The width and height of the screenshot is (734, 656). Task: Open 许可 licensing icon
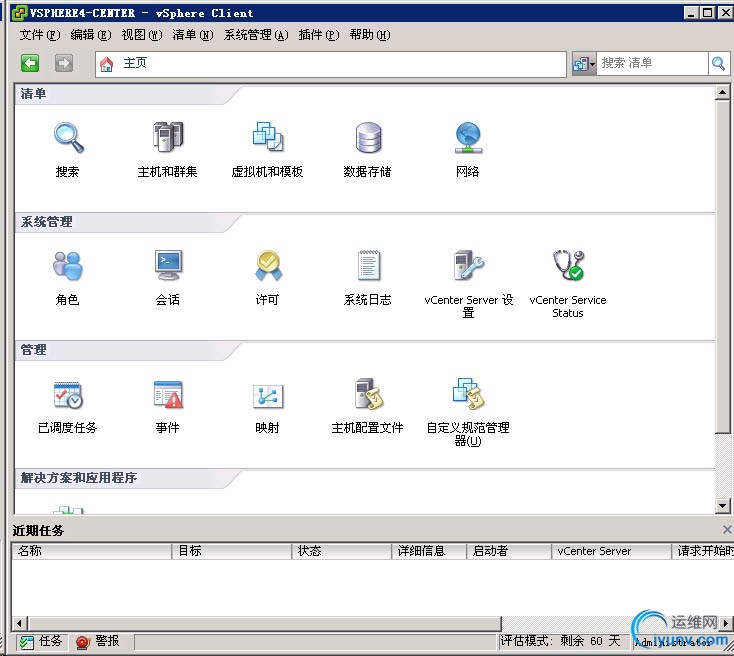pyautogui.click(x=268, y=265)
